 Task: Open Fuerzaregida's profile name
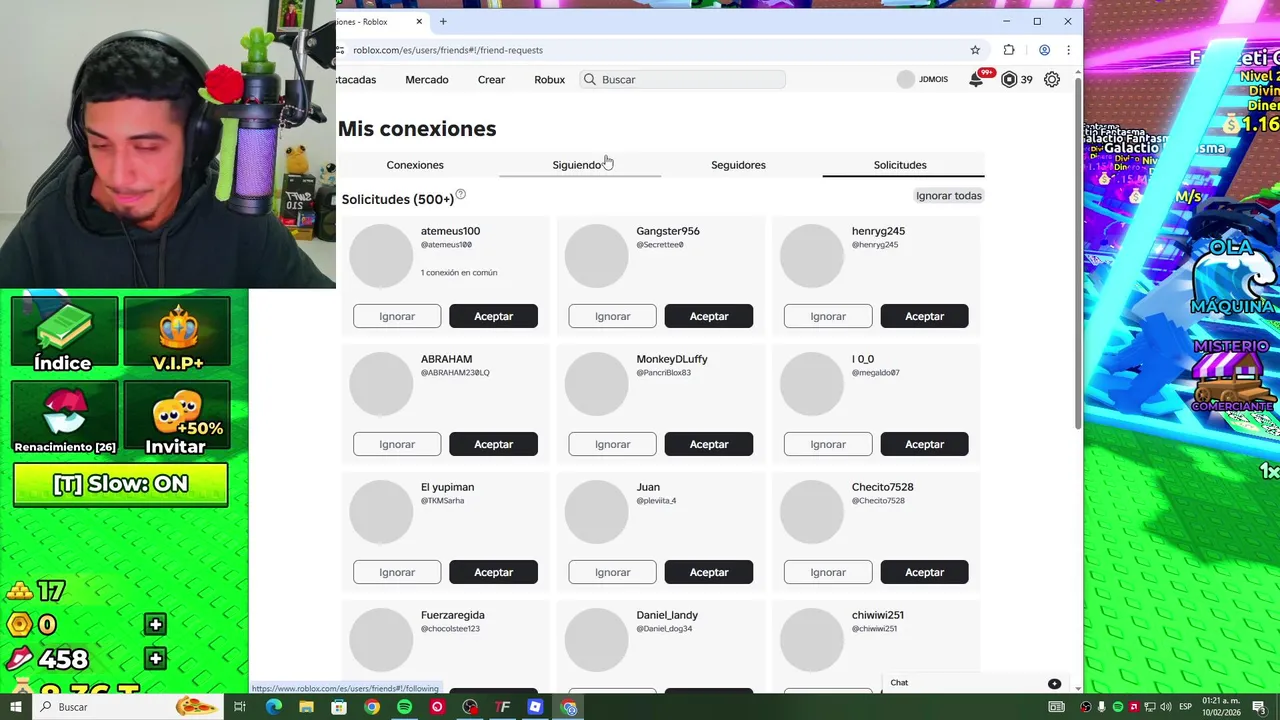pyautogui.click(x=453, y=615)
